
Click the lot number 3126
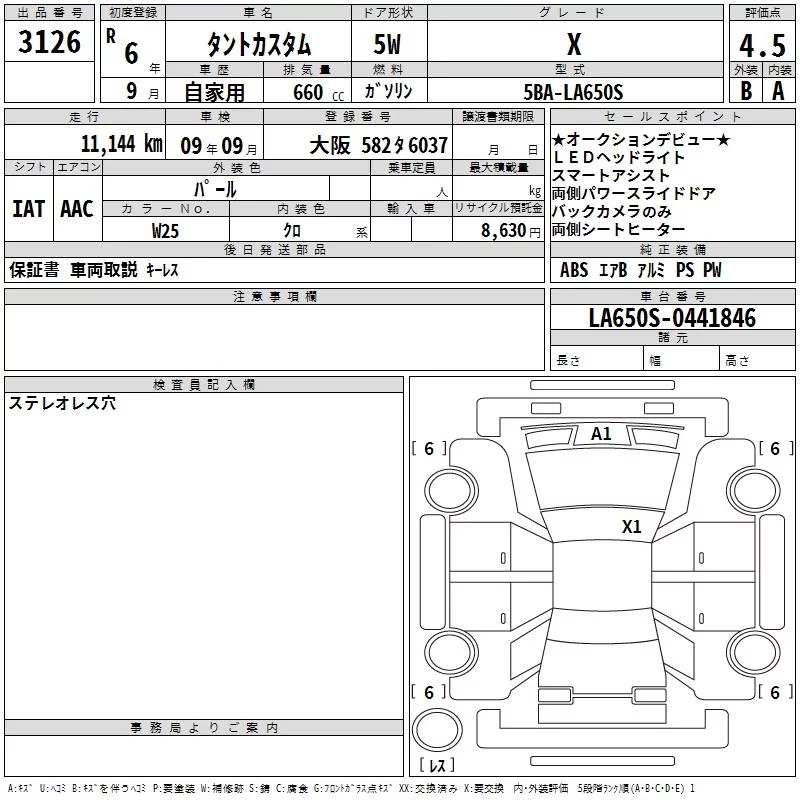(x=49, y=42)
